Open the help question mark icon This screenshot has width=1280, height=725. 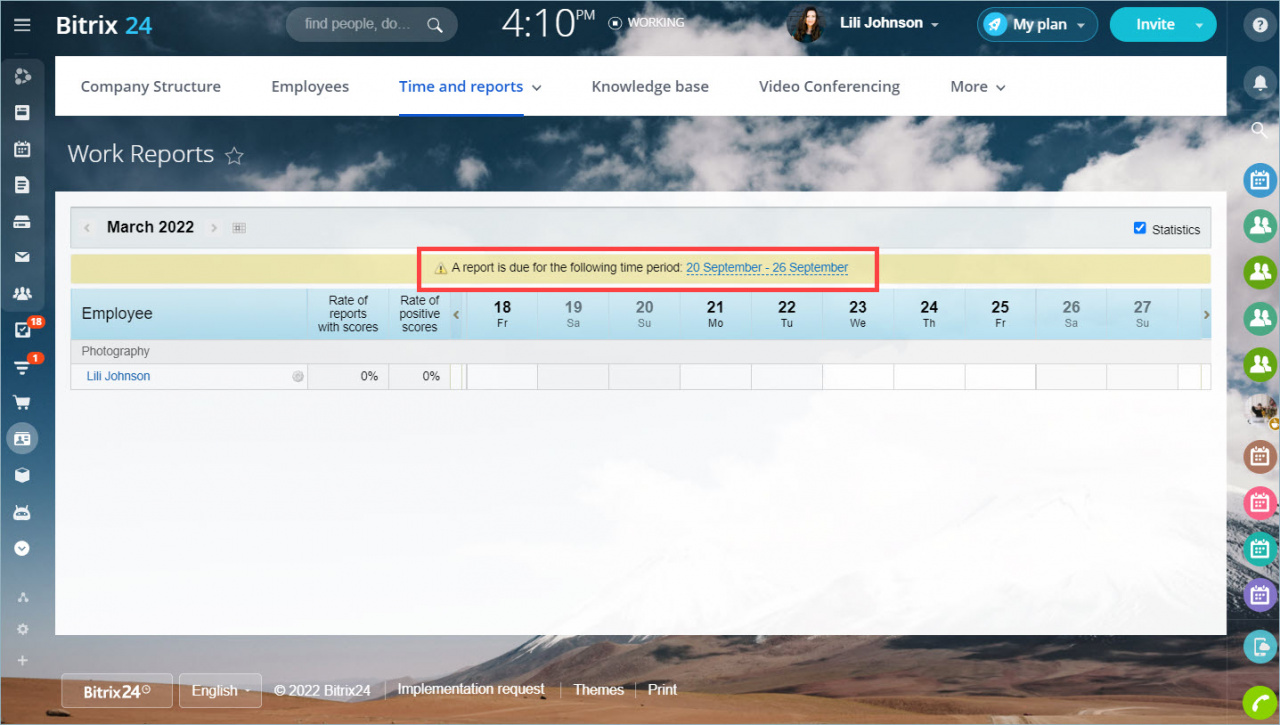pyautogui.click(x=1260, y=25)
